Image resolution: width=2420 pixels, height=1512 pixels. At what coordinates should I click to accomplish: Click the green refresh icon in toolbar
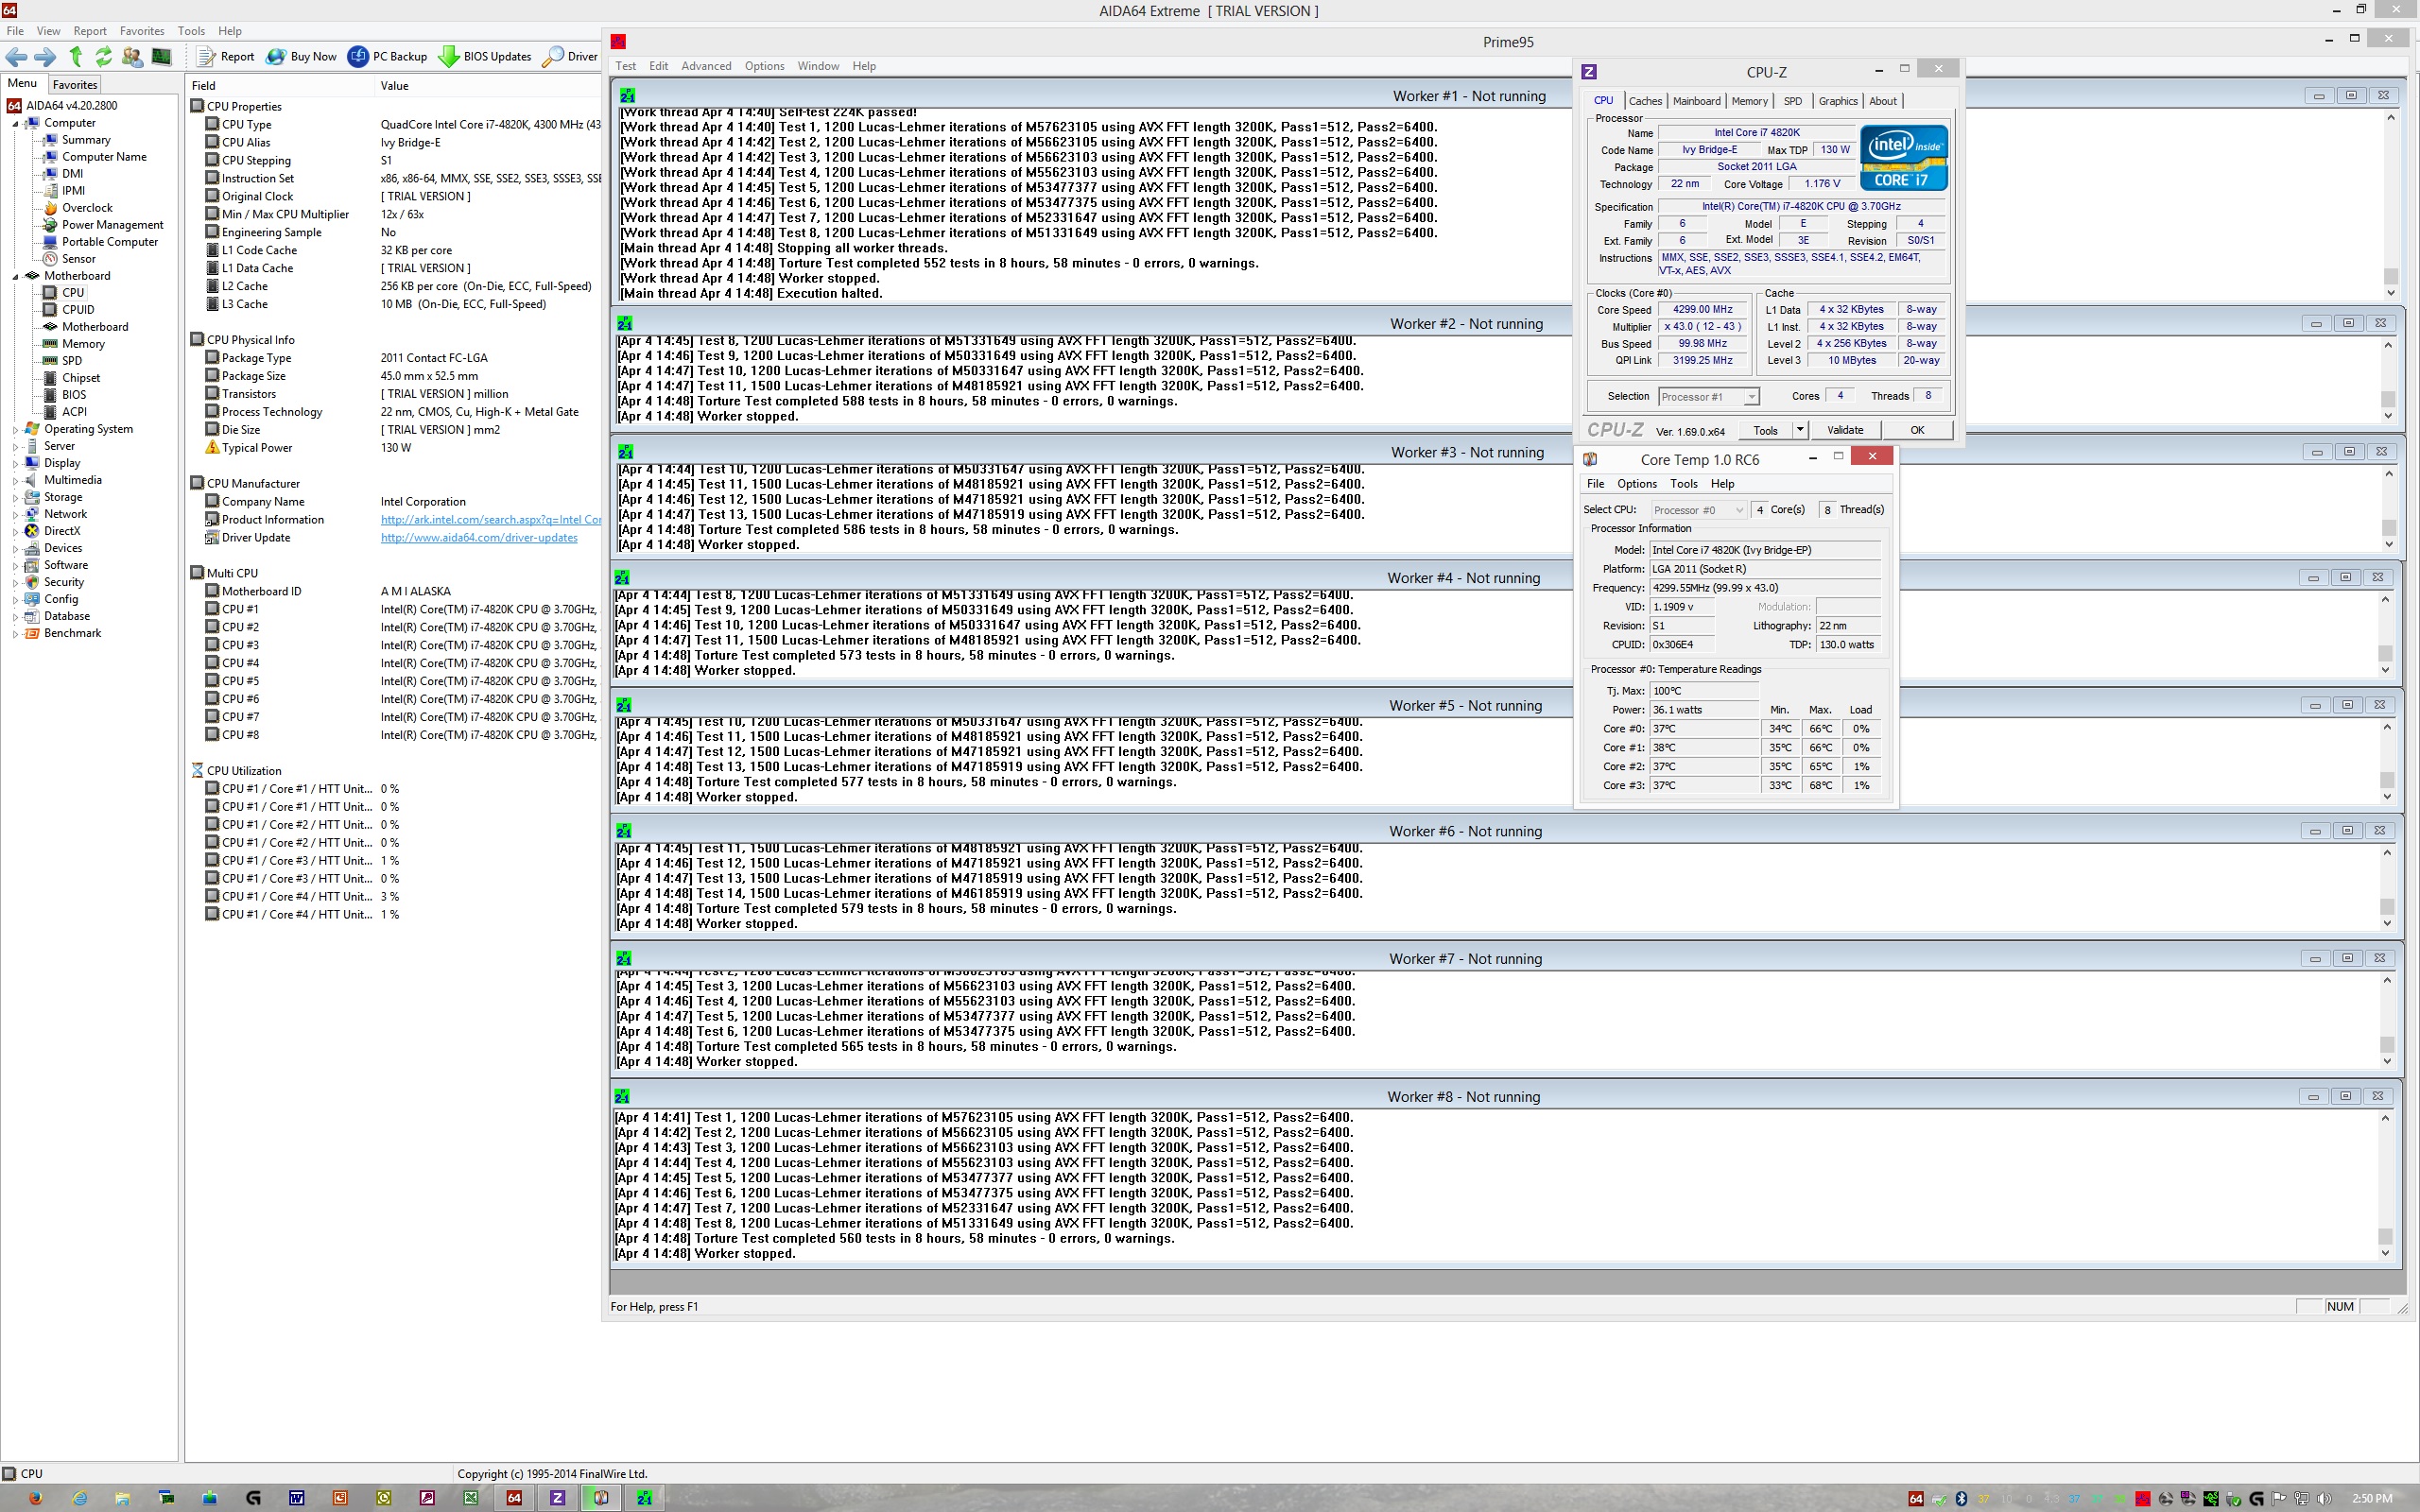tap(103, 57)
